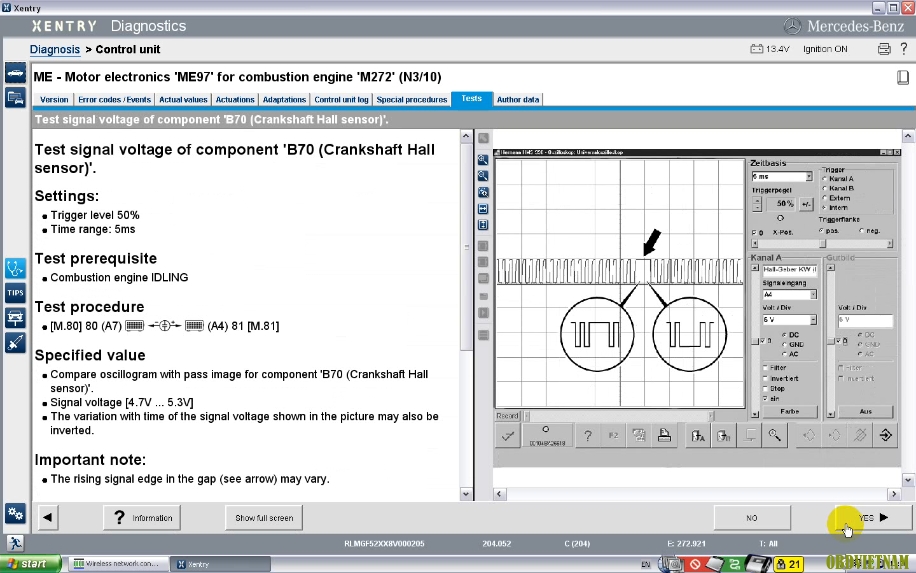
Task: Click the fit-height icon in the image viewer toolbar
Action: coord(483,225)
